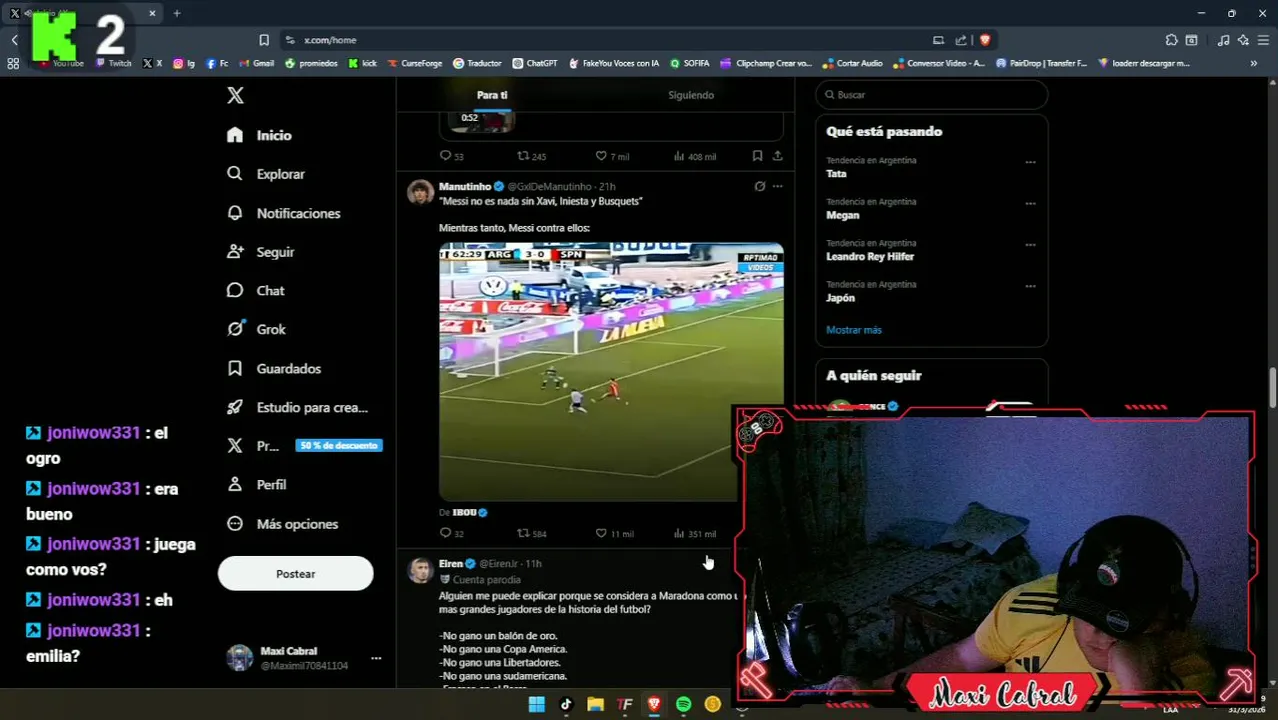Open Japón trending topic
The image size is (1278, 720).
[840, 298]
